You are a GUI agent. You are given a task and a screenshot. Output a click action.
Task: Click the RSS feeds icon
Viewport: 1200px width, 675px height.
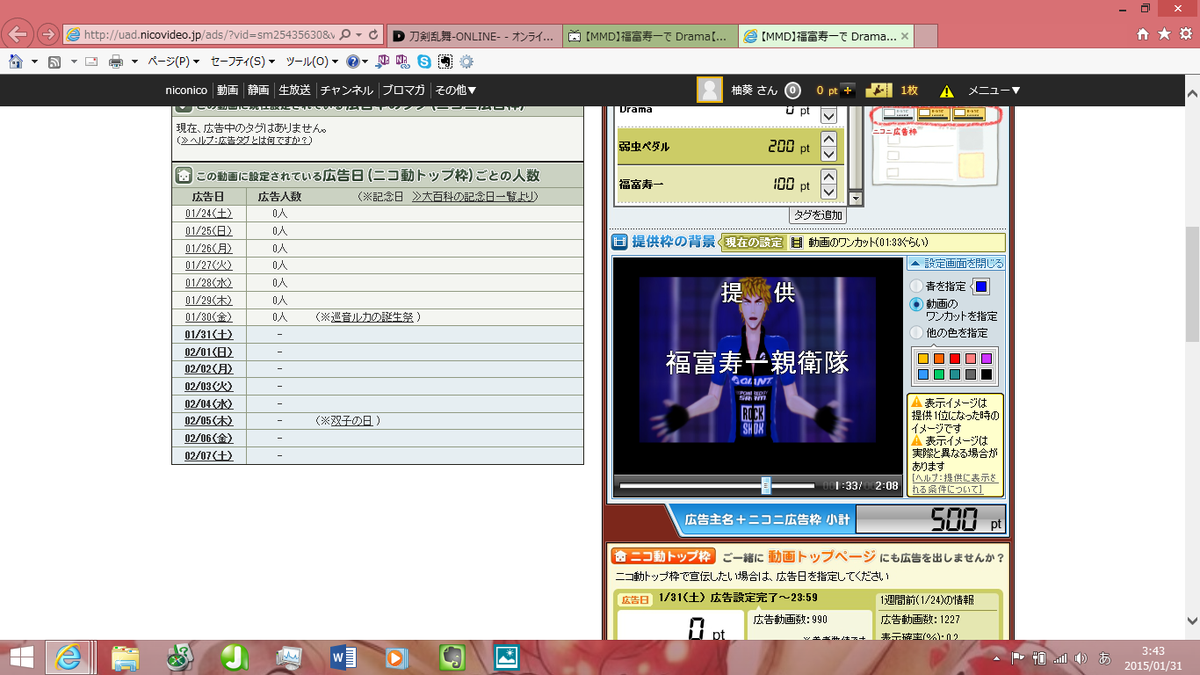[x=54, y=61]
